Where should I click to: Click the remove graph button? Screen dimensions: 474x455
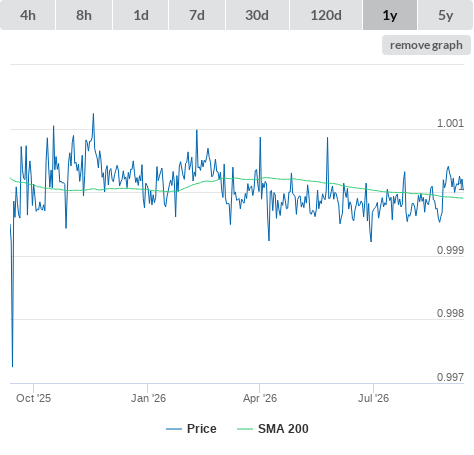pyautogui.click(x=426, y=45)
